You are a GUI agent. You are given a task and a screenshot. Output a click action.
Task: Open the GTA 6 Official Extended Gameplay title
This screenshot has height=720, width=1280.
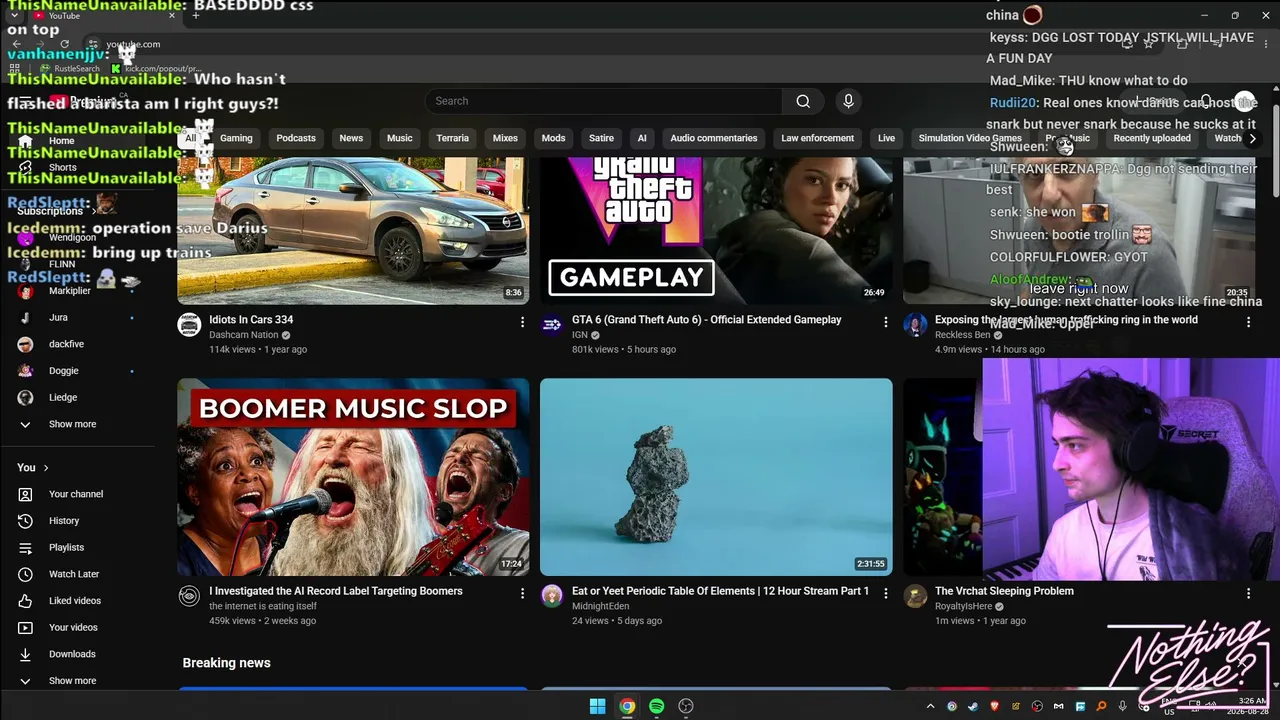click(x=707, y=320)
